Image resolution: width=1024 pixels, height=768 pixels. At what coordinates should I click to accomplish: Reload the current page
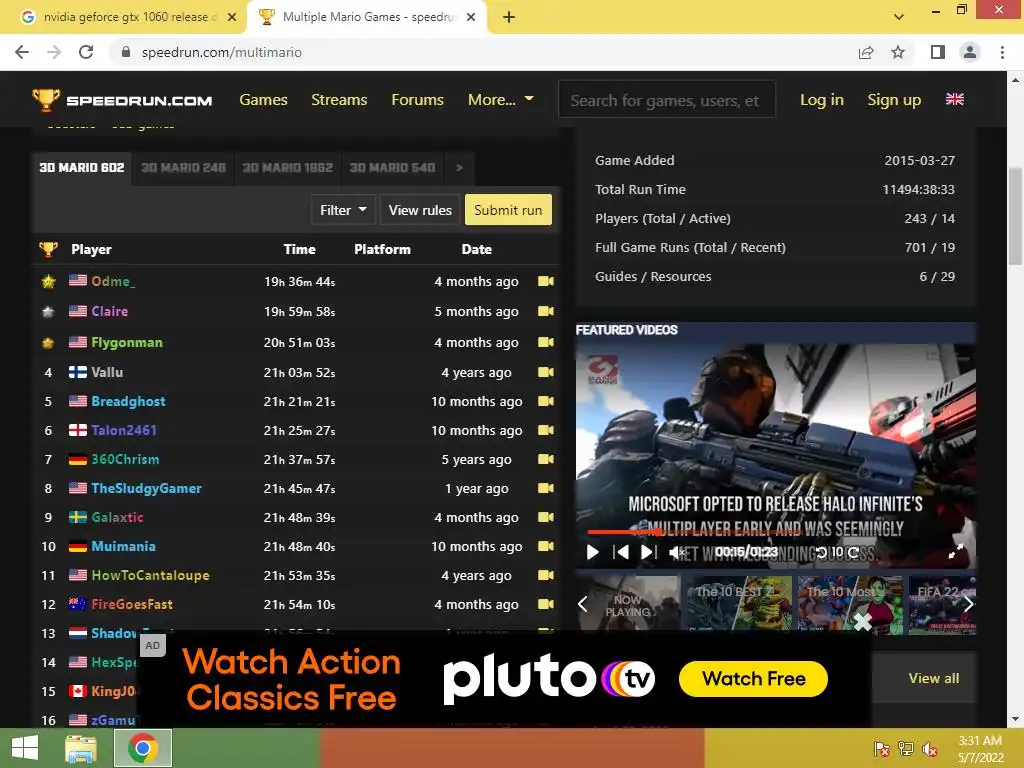coord(86,52)
